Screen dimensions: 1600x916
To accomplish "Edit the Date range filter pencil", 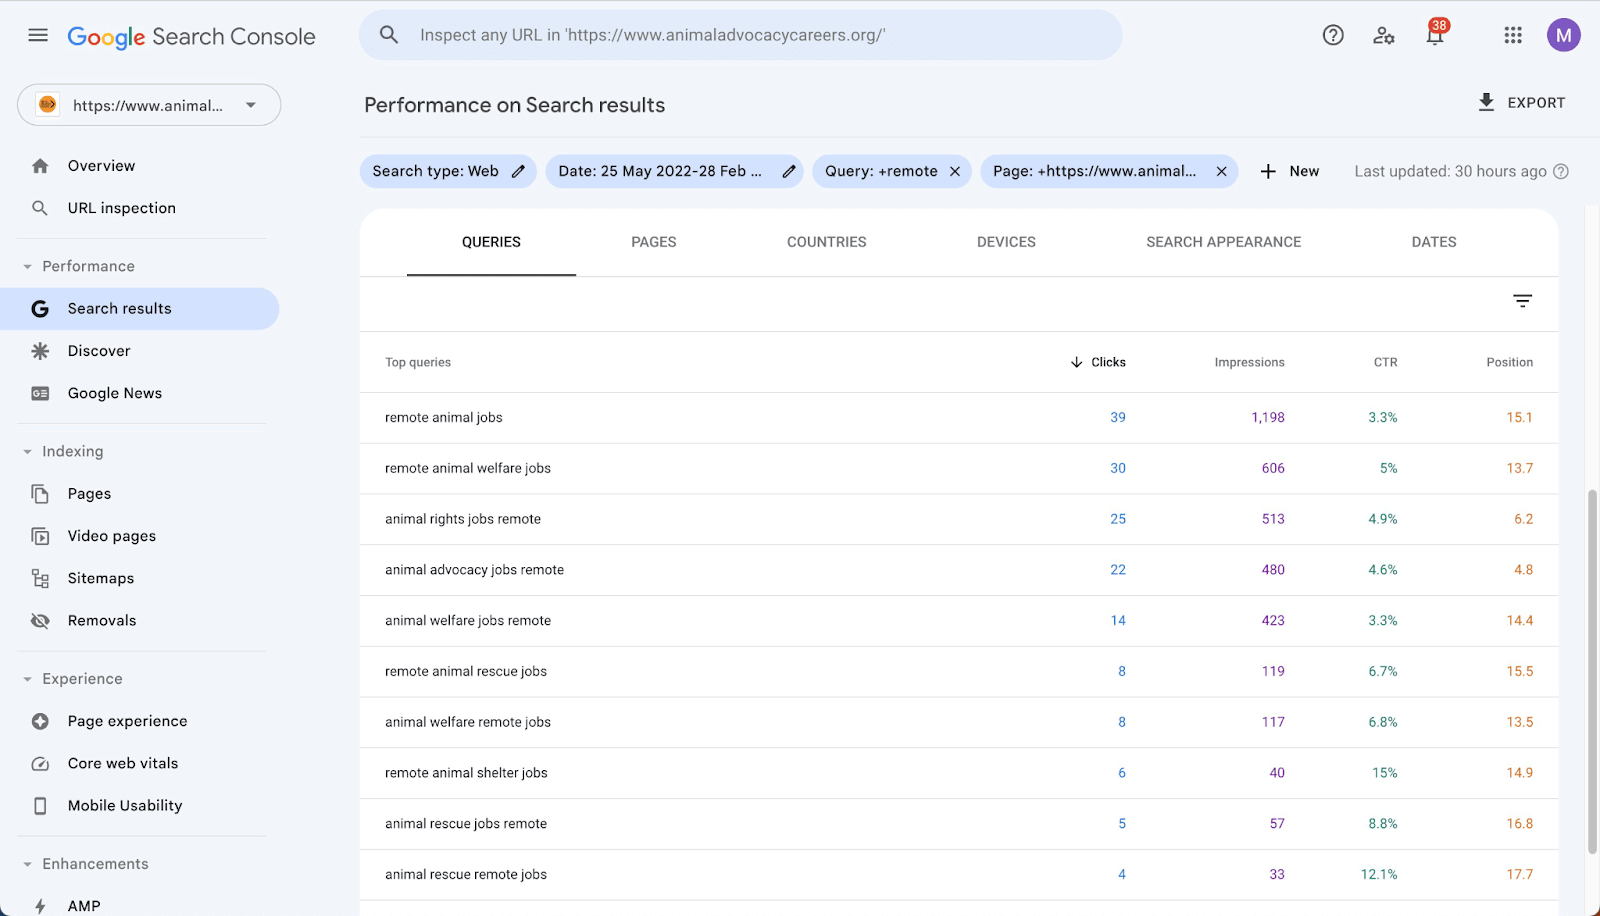I will click(x=789, y=171).
